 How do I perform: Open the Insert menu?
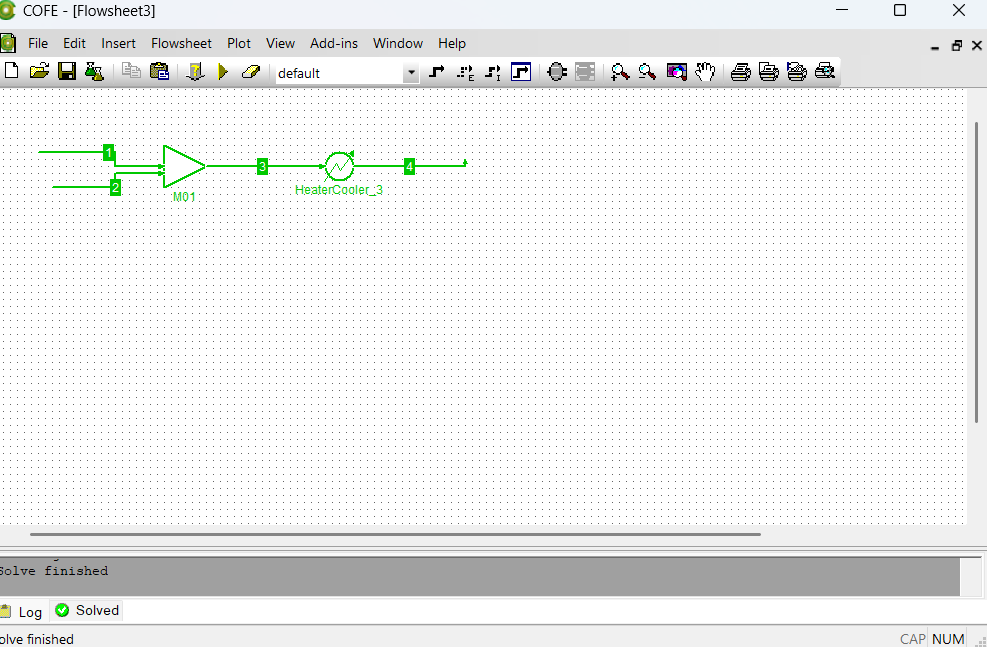tap(118, 43)
